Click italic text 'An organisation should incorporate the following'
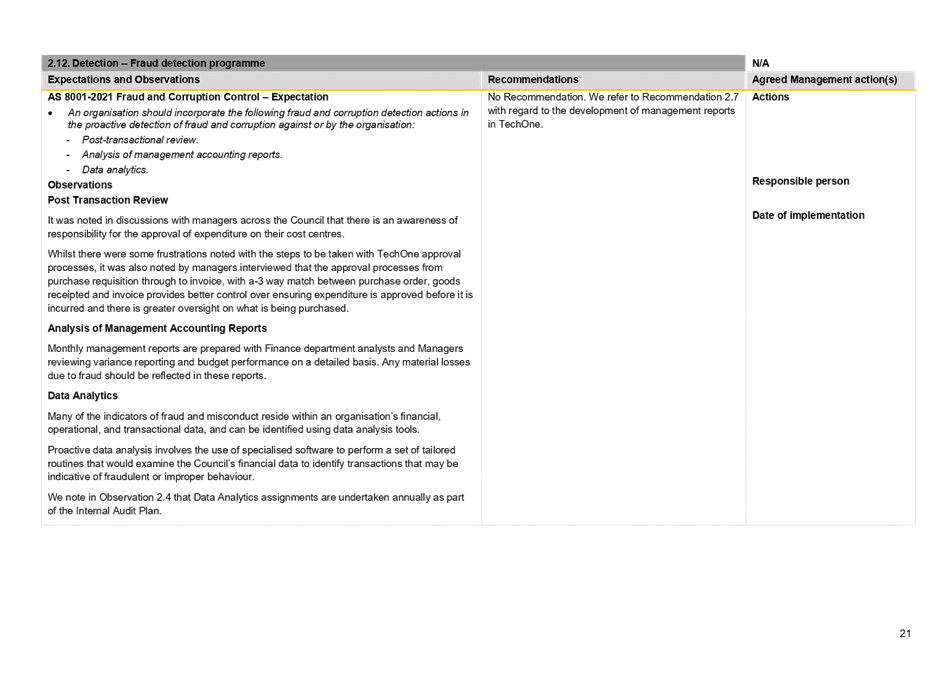This screenshot has width=952, height=674. coord(268,118)
